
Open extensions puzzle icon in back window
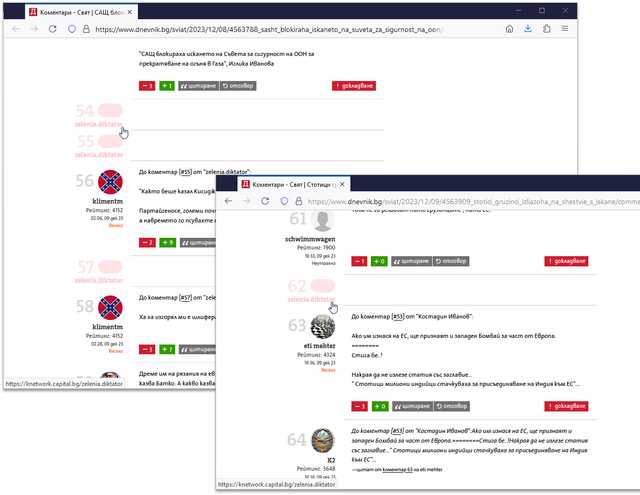click(547, 29)
